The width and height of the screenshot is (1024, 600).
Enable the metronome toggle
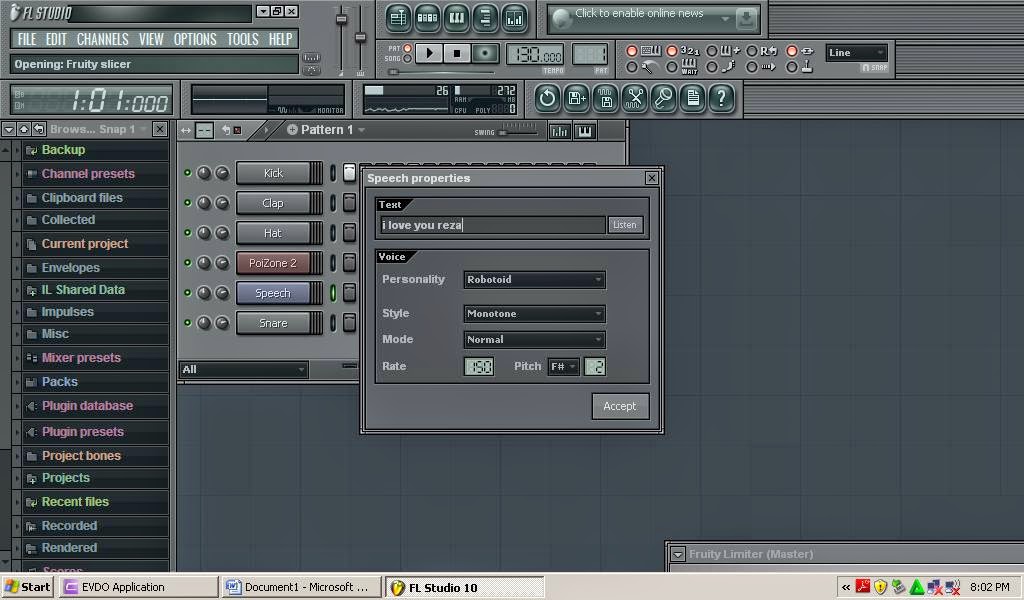click(632, 67)
